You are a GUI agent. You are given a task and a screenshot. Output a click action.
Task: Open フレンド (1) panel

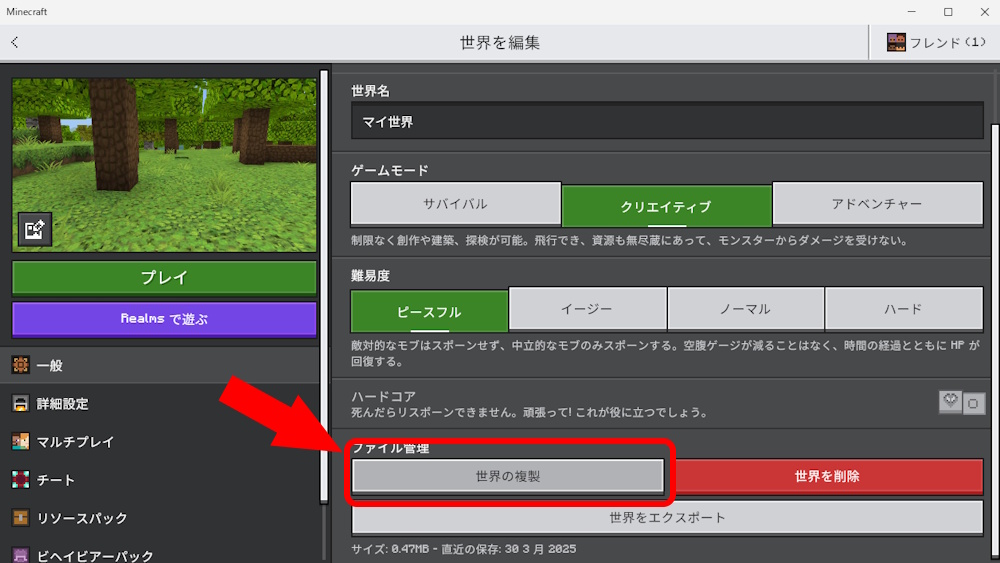coord(935,42)
